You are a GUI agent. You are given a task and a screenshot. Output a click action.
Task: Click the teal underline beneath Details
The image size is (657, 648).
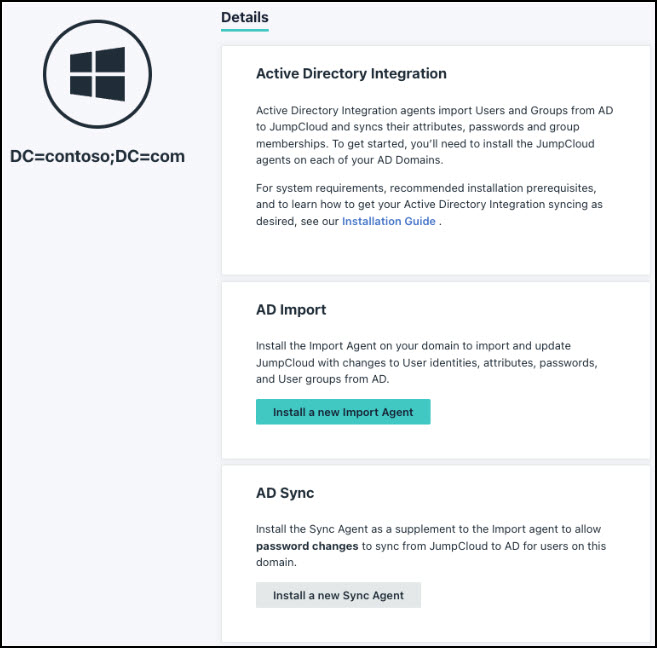[x=244, y=30]
